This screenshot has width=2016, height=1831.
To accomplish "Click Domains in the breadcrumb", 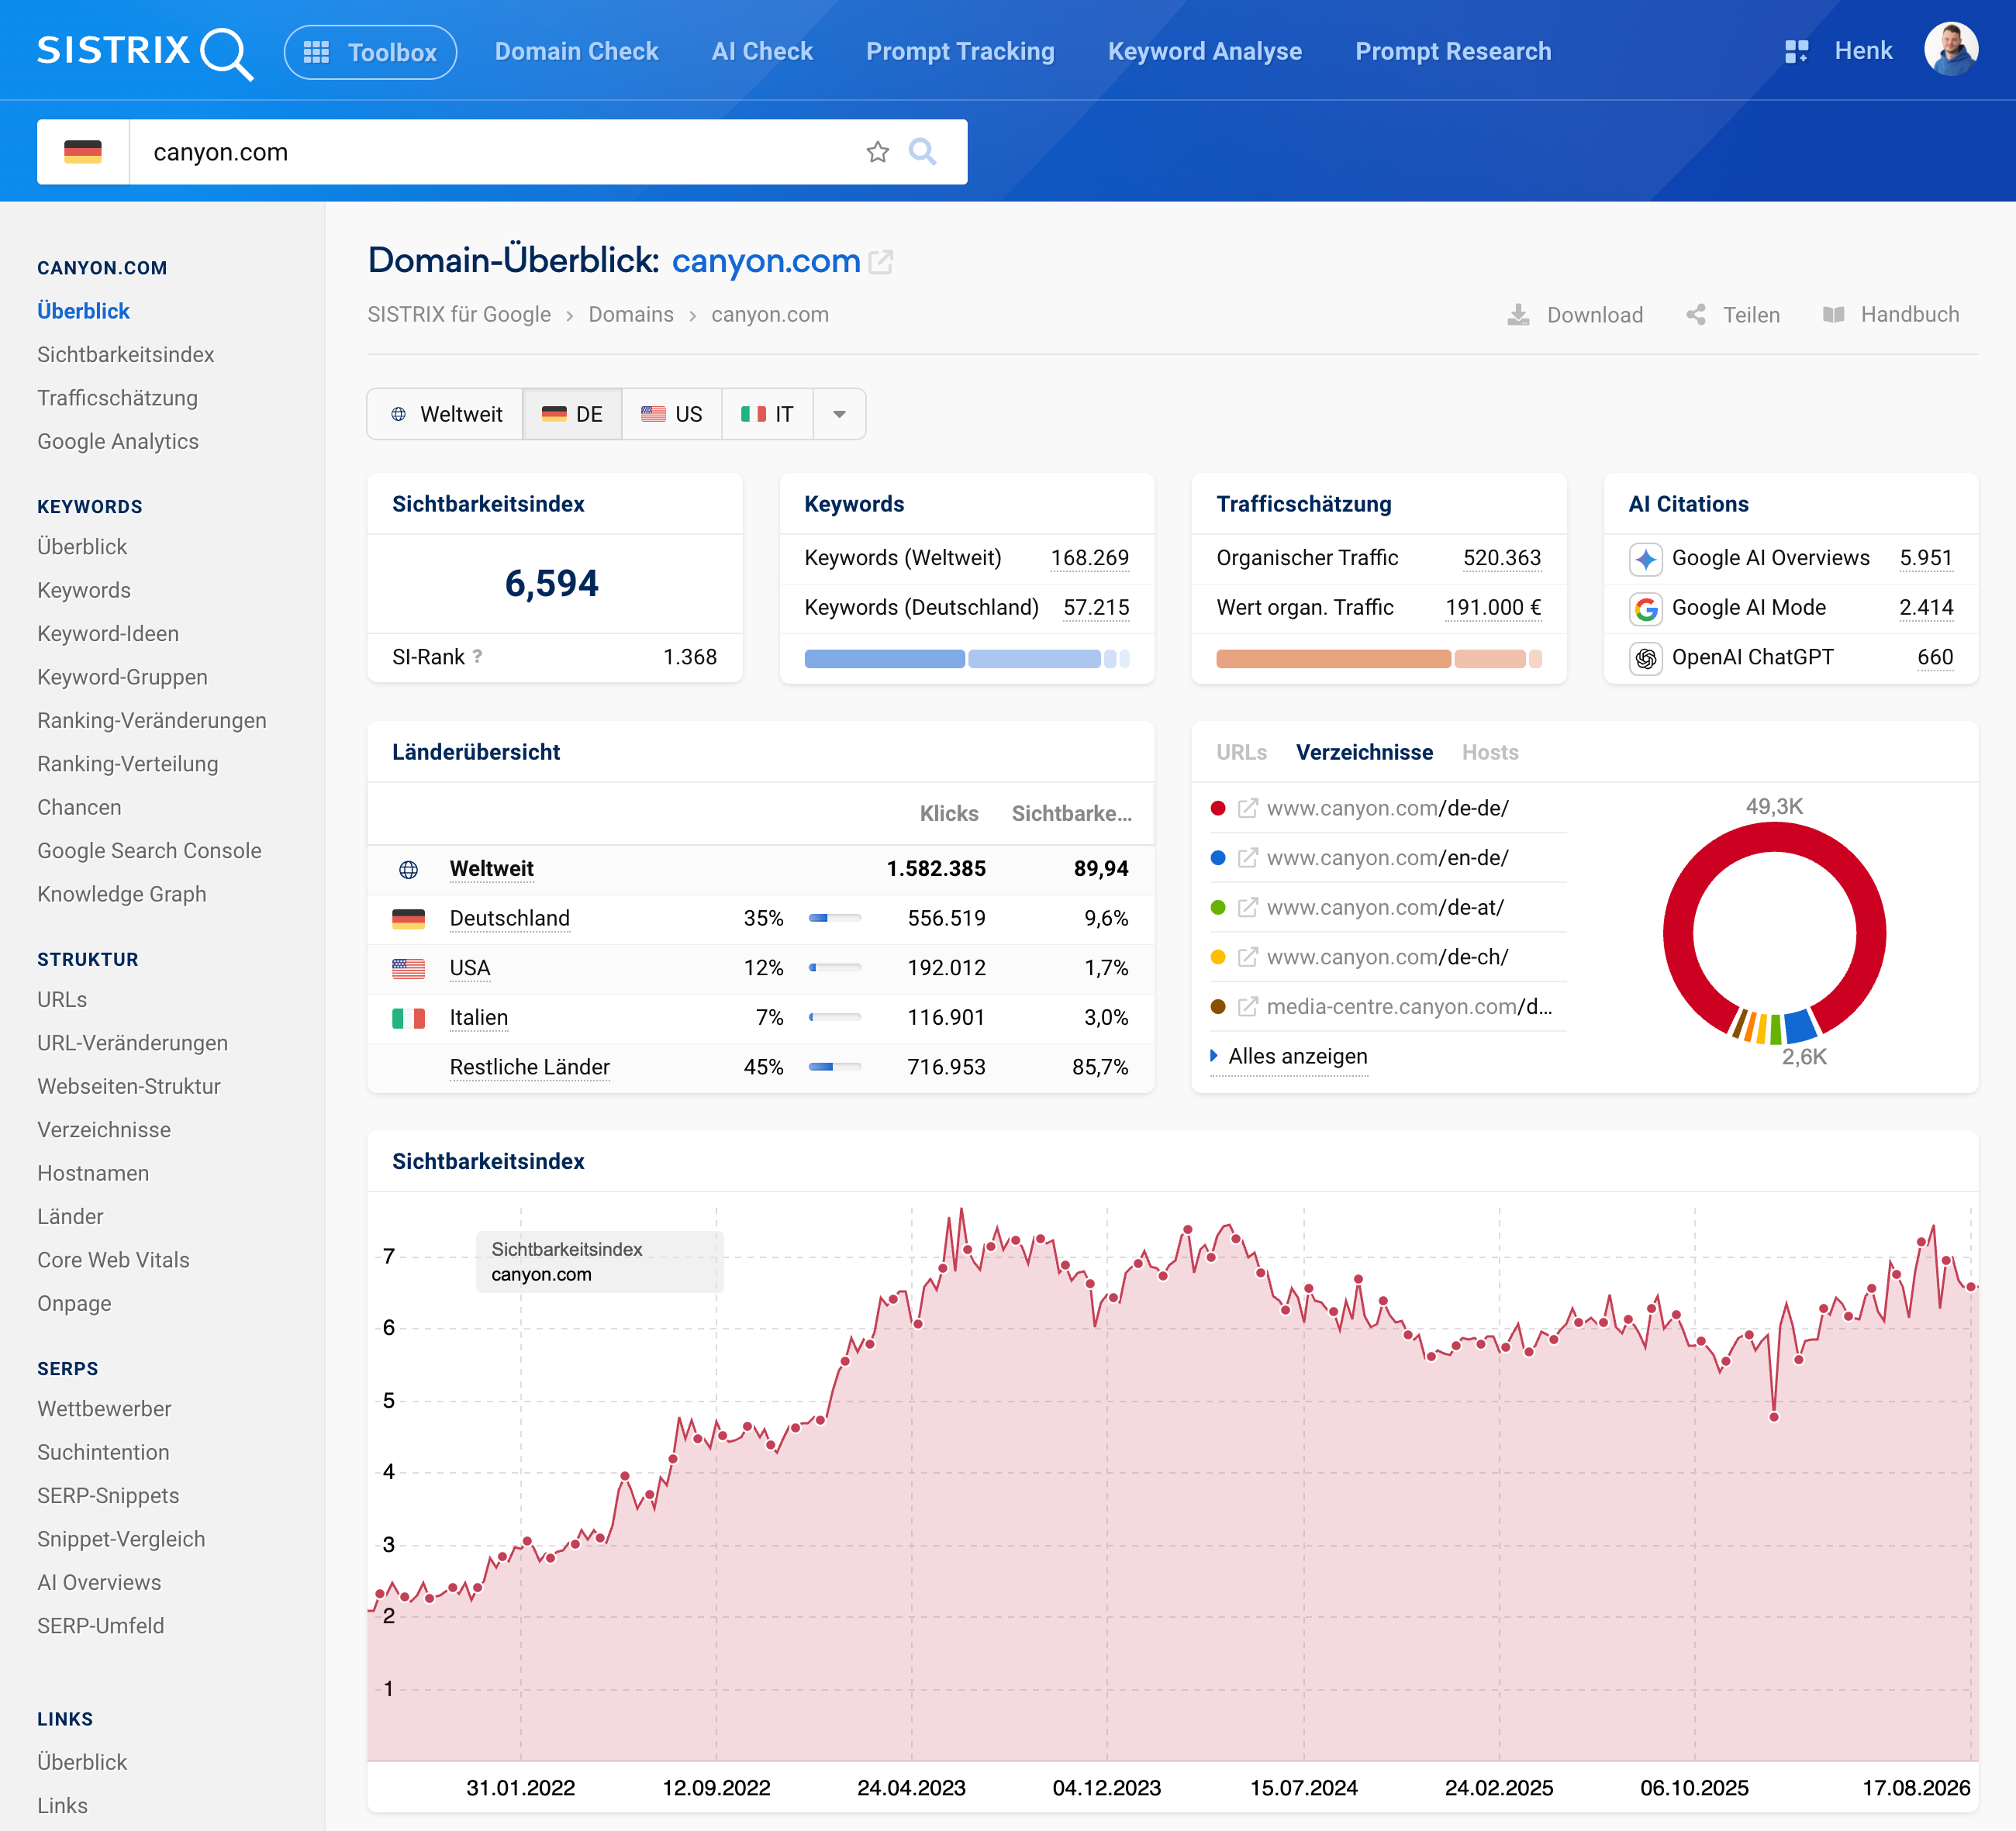I will pos(631,315).
